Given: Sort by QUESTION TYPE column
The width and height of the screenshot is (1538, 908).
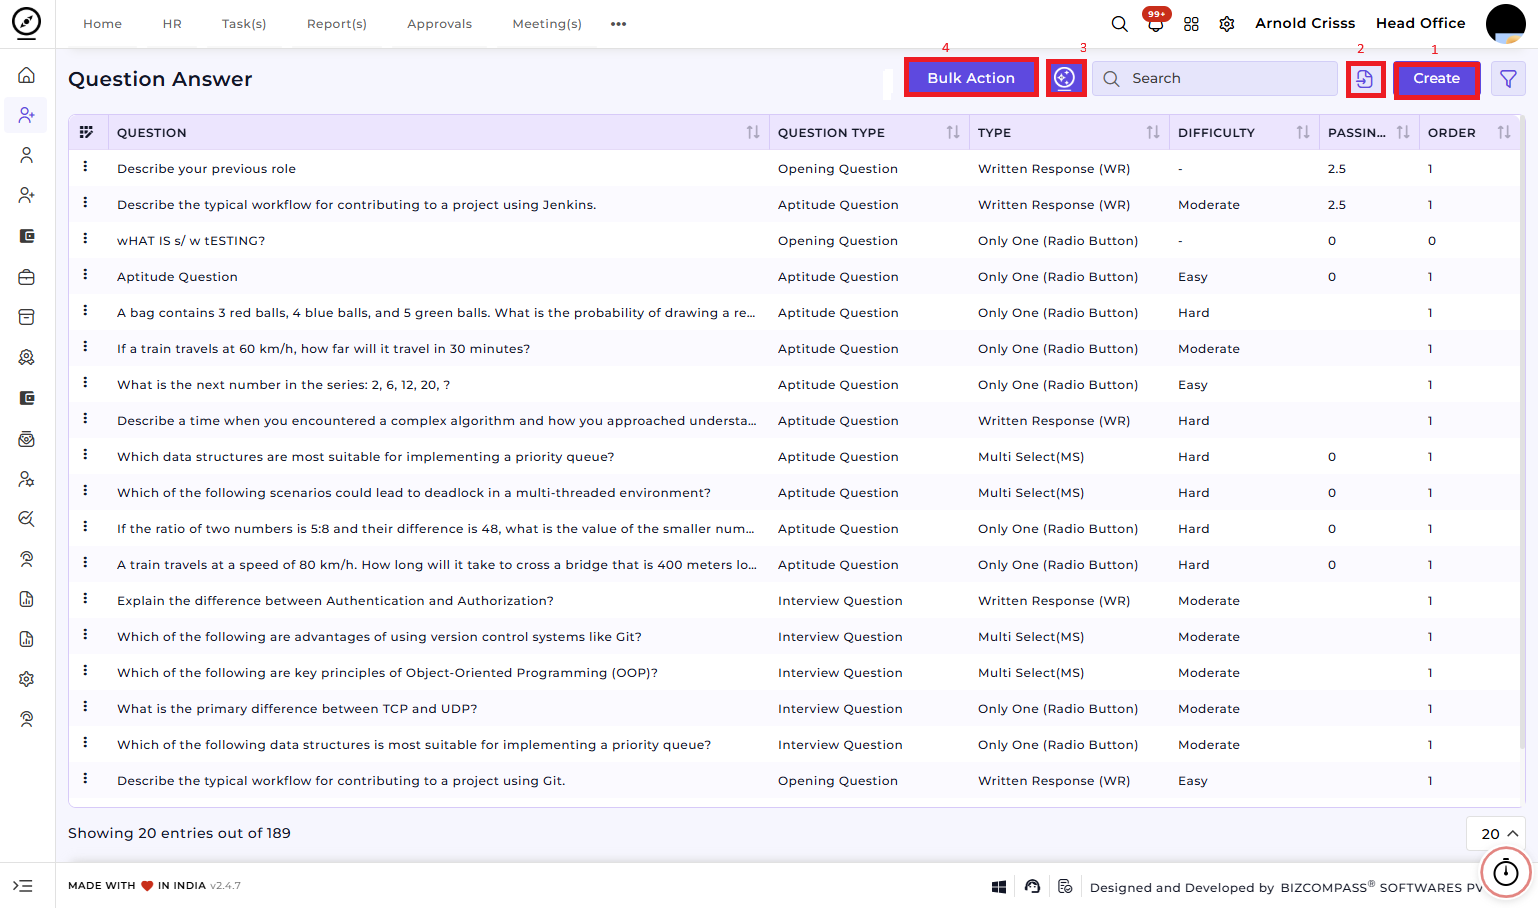Looking at the screenshot, I should (x=952, y=132).
